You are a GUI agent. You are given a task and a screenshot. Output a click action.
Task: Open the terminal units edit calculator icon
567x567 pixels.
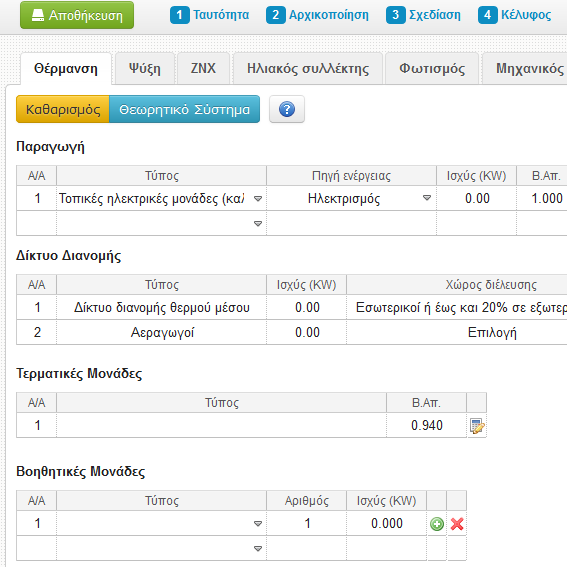(477, 426)
